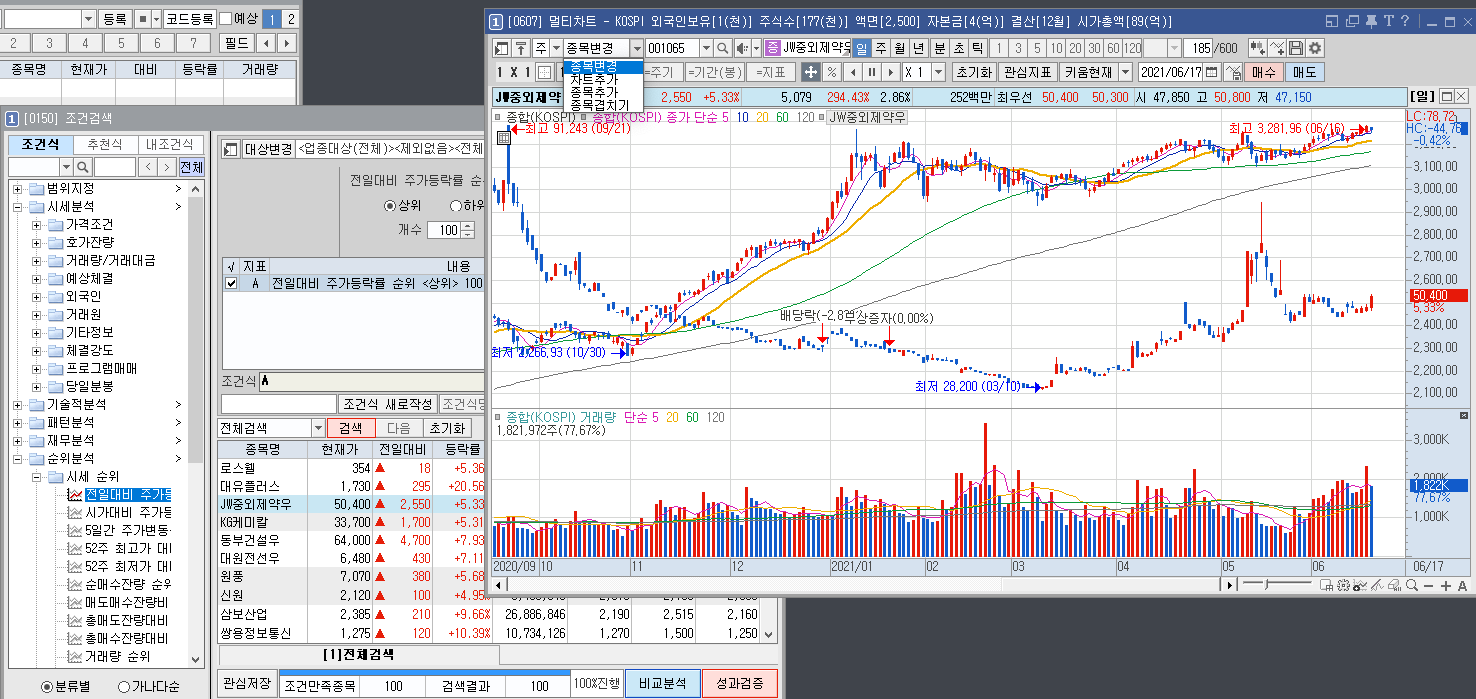Select the 하위 radio button
This screenshot has width=1476, height=699.
456,205
